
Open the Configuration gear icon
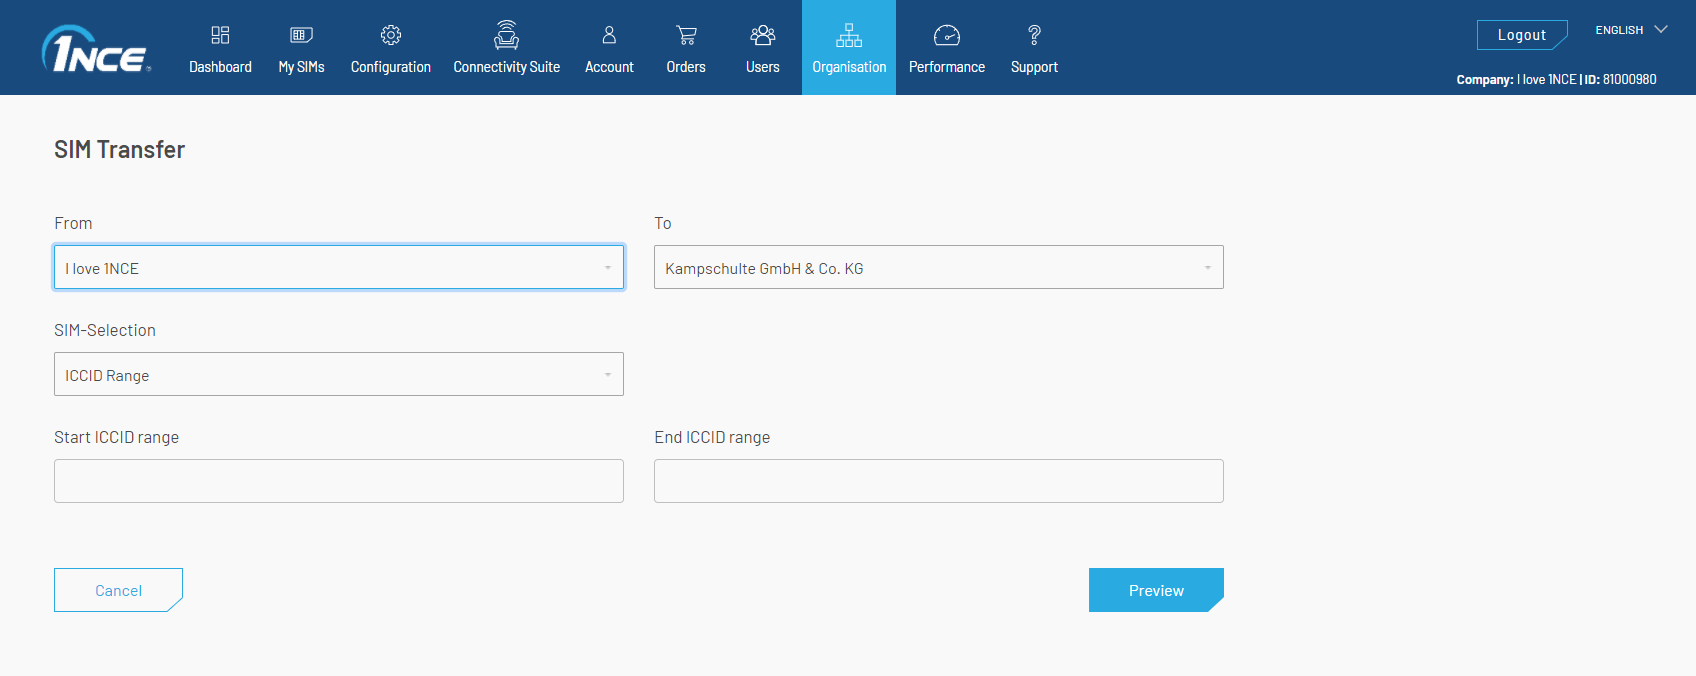coord(391,35)
